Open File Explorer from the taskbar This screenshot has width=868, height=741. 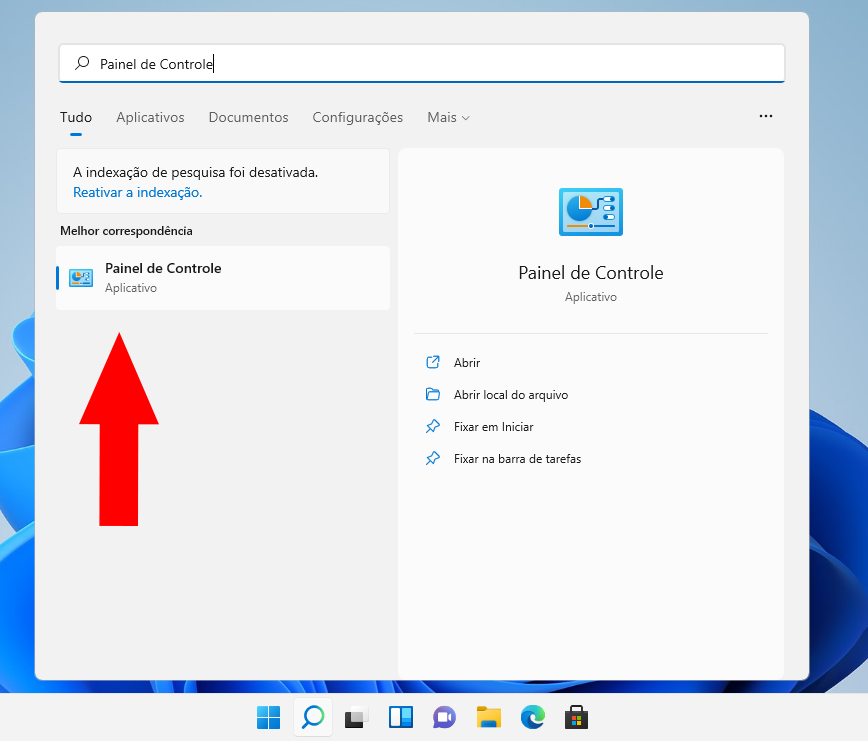488,717
